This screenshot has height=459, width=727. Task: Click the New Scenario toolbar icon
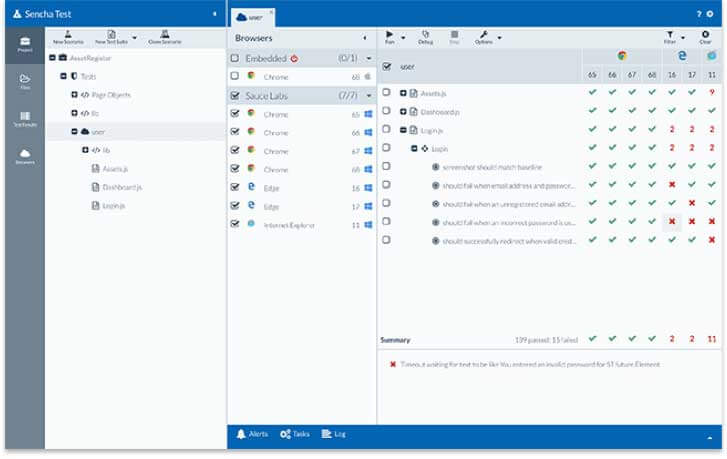68,34
